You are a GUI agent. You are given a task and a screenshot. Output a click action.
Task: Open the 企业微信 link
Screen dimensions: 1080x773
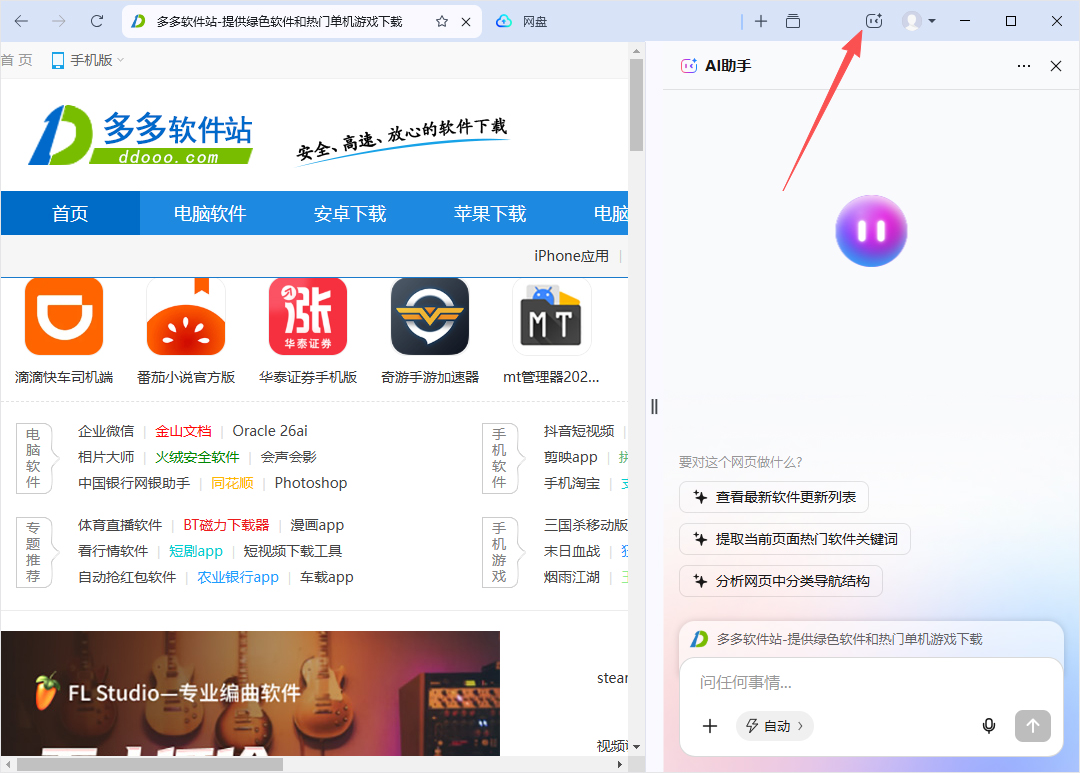coord(106,431)
